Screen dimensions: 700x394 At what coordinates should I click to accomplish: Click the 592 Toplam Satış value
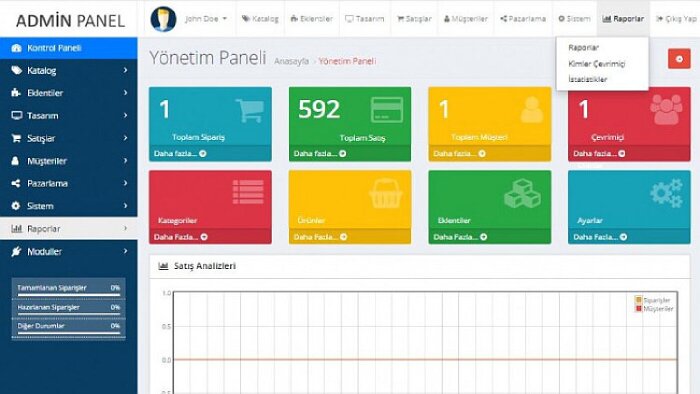pos(319,109)
